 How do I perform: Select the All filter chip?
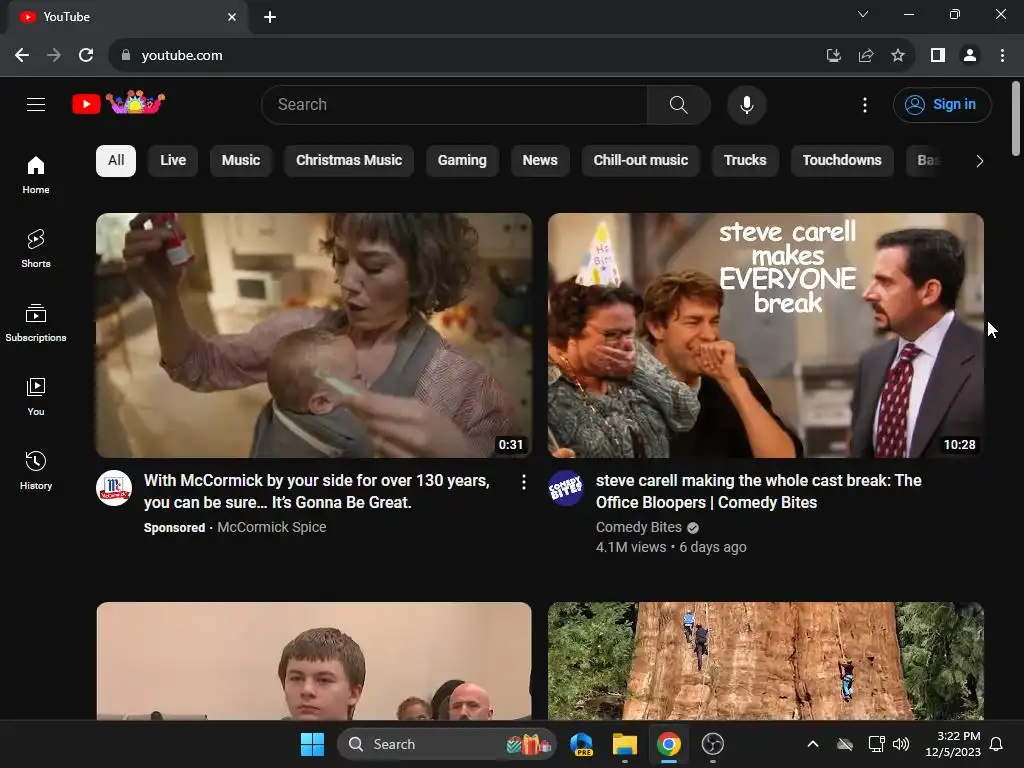116,161
